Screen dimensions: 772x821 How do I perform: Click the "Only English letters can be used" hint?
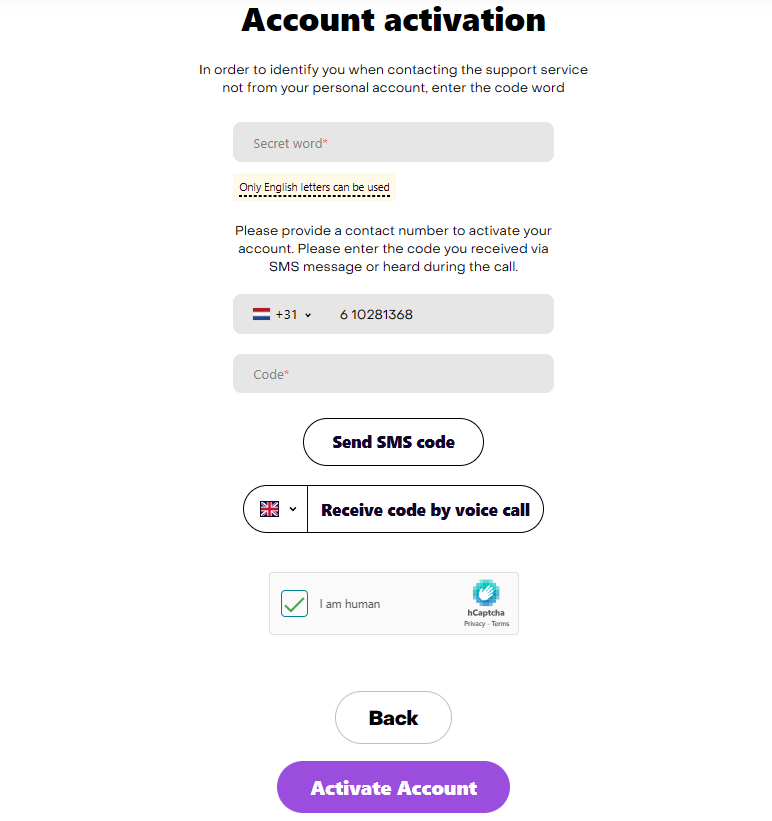pos(314,187)
